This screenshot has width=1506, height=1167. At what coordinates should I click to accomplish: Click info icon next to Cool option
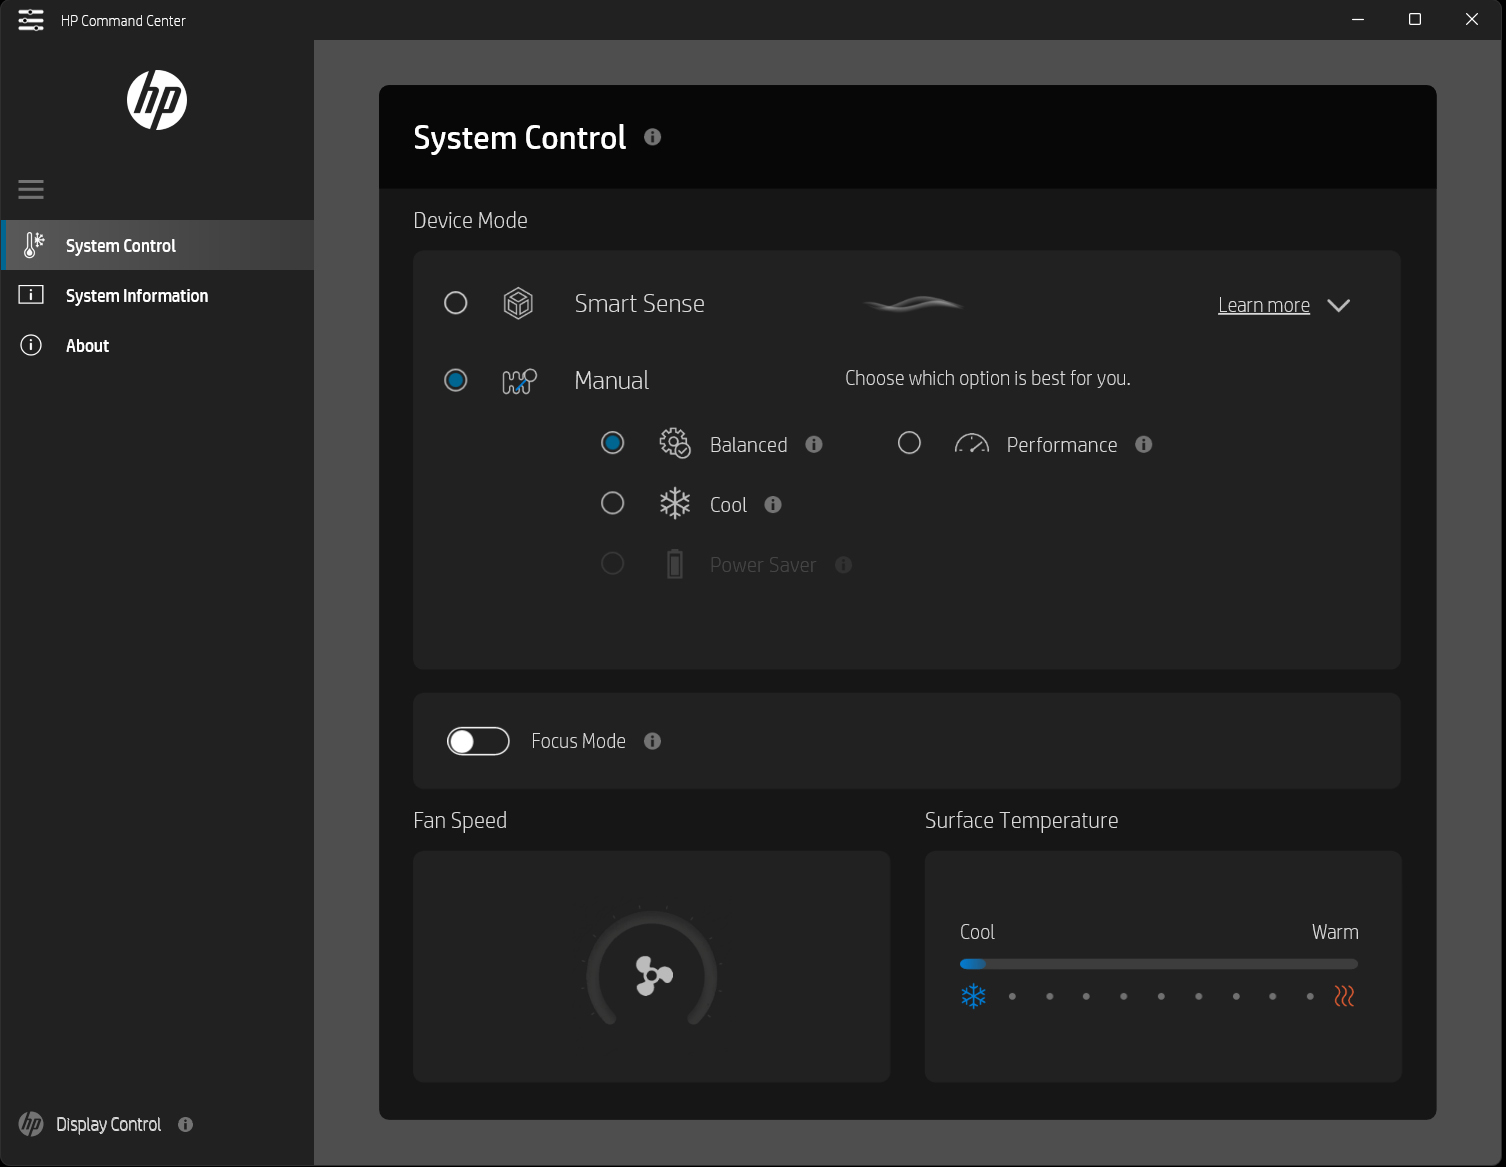tap(773, 504)
